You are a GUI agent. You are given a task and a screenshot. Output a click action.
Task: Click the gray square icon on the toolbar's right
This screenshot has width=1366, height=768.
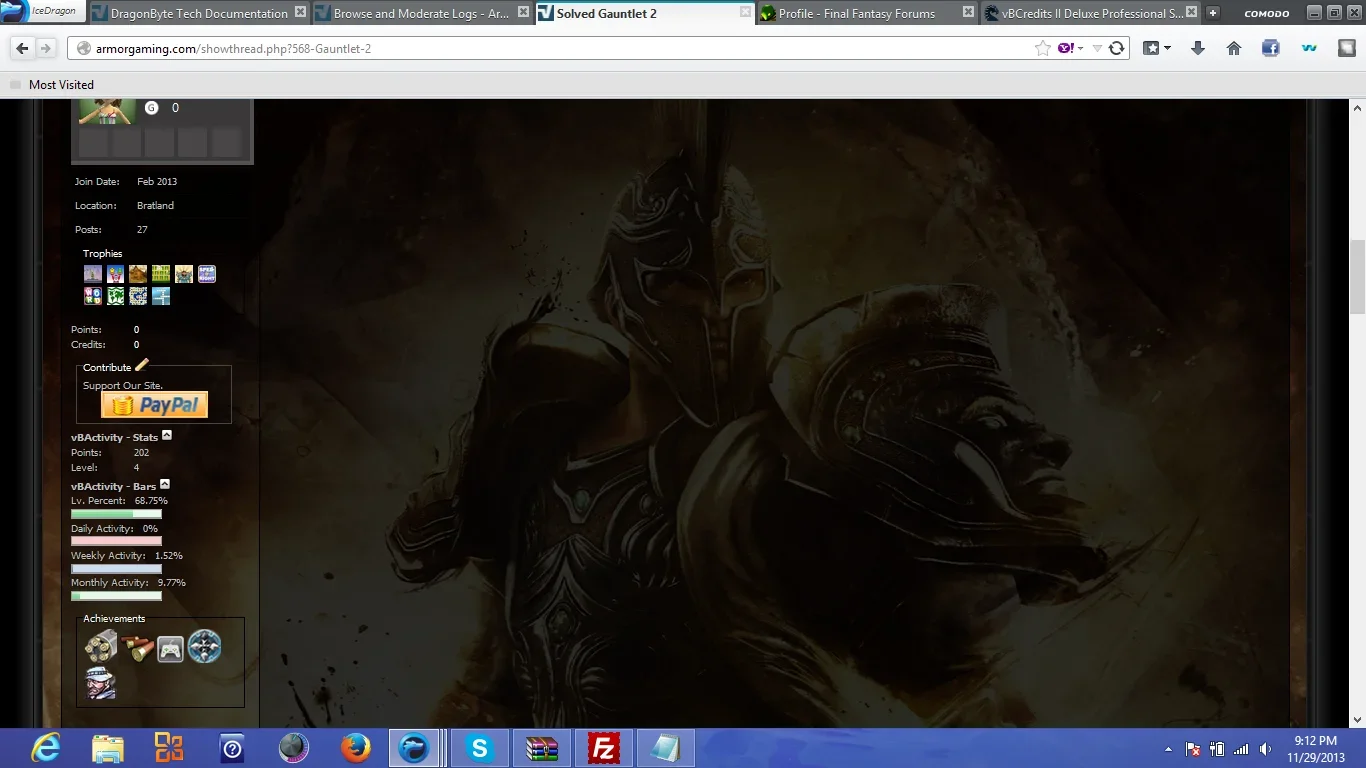point(1346,48)
